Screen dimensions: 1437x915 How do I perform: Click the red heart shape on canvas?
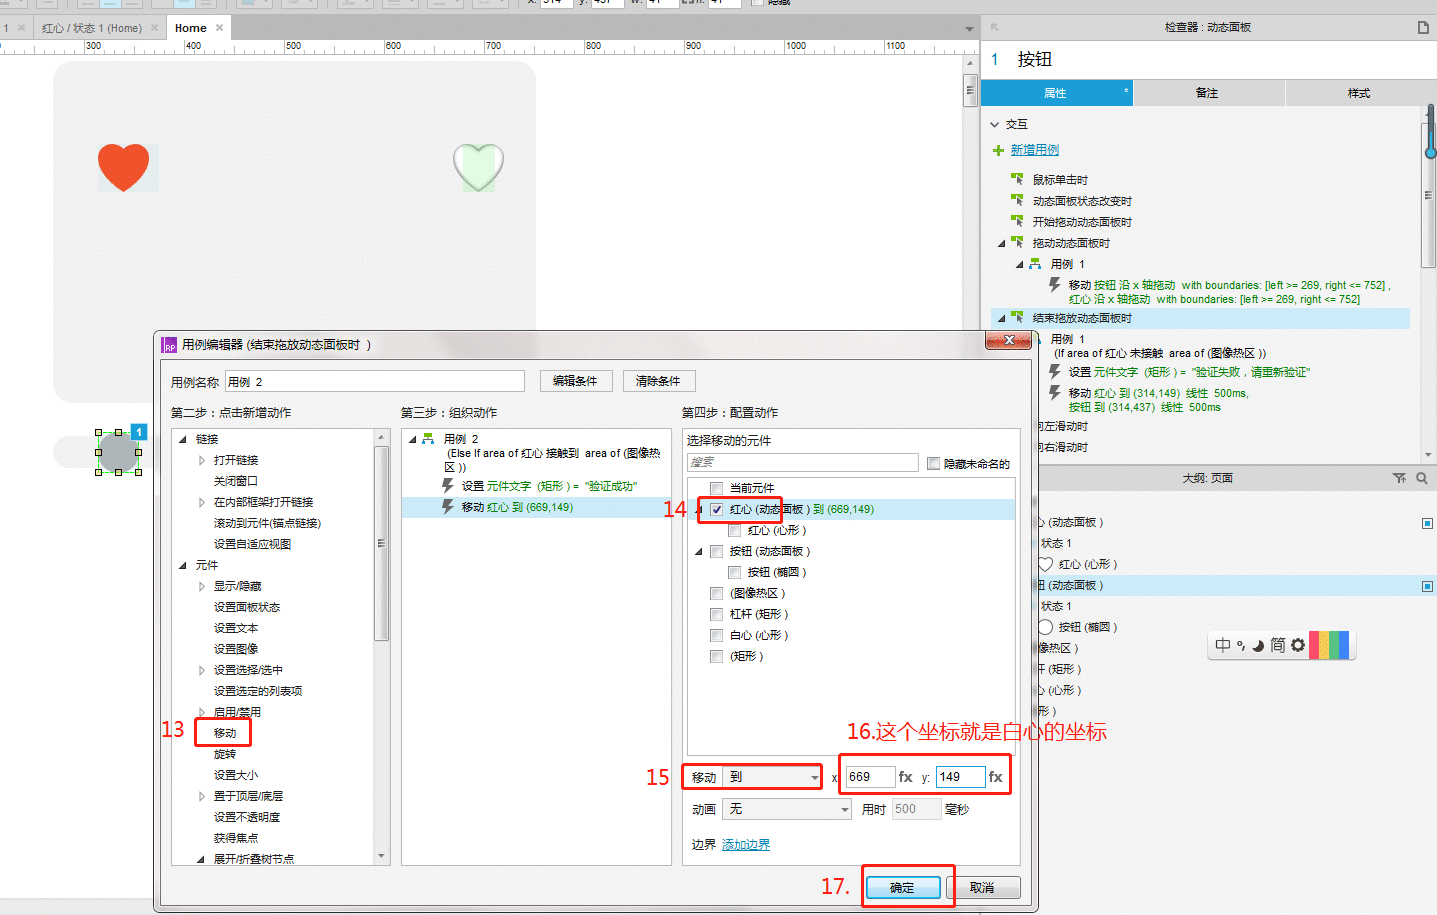coord(123,166)
